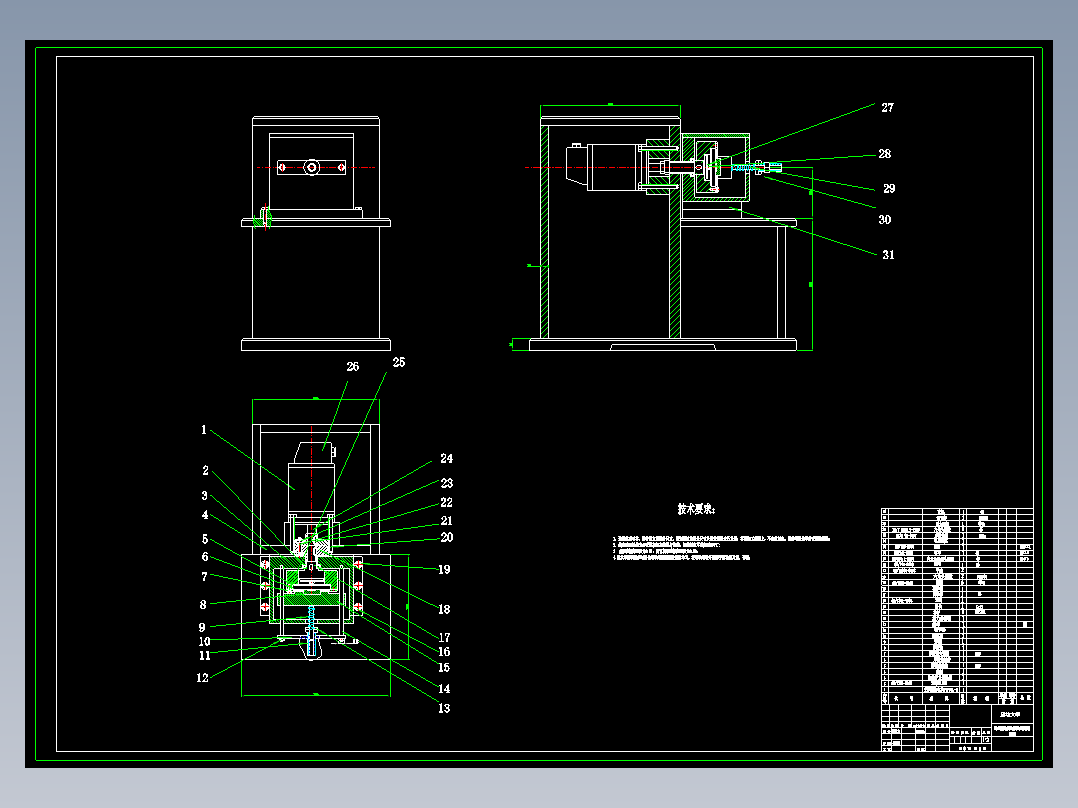Click part callout number 17
Image resolution: width=1078 pixels, height=808 pixels.
pyautogui.click(x=444, y=637)
